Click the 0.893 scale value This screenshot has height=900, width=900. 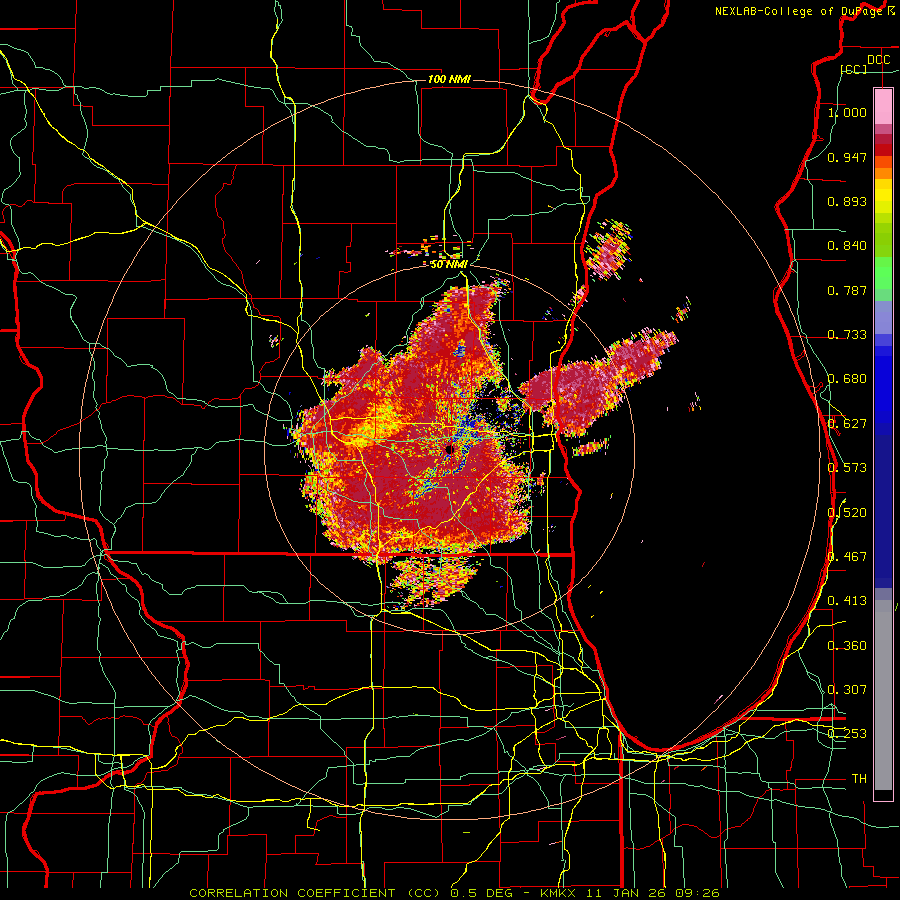[847, 201]
